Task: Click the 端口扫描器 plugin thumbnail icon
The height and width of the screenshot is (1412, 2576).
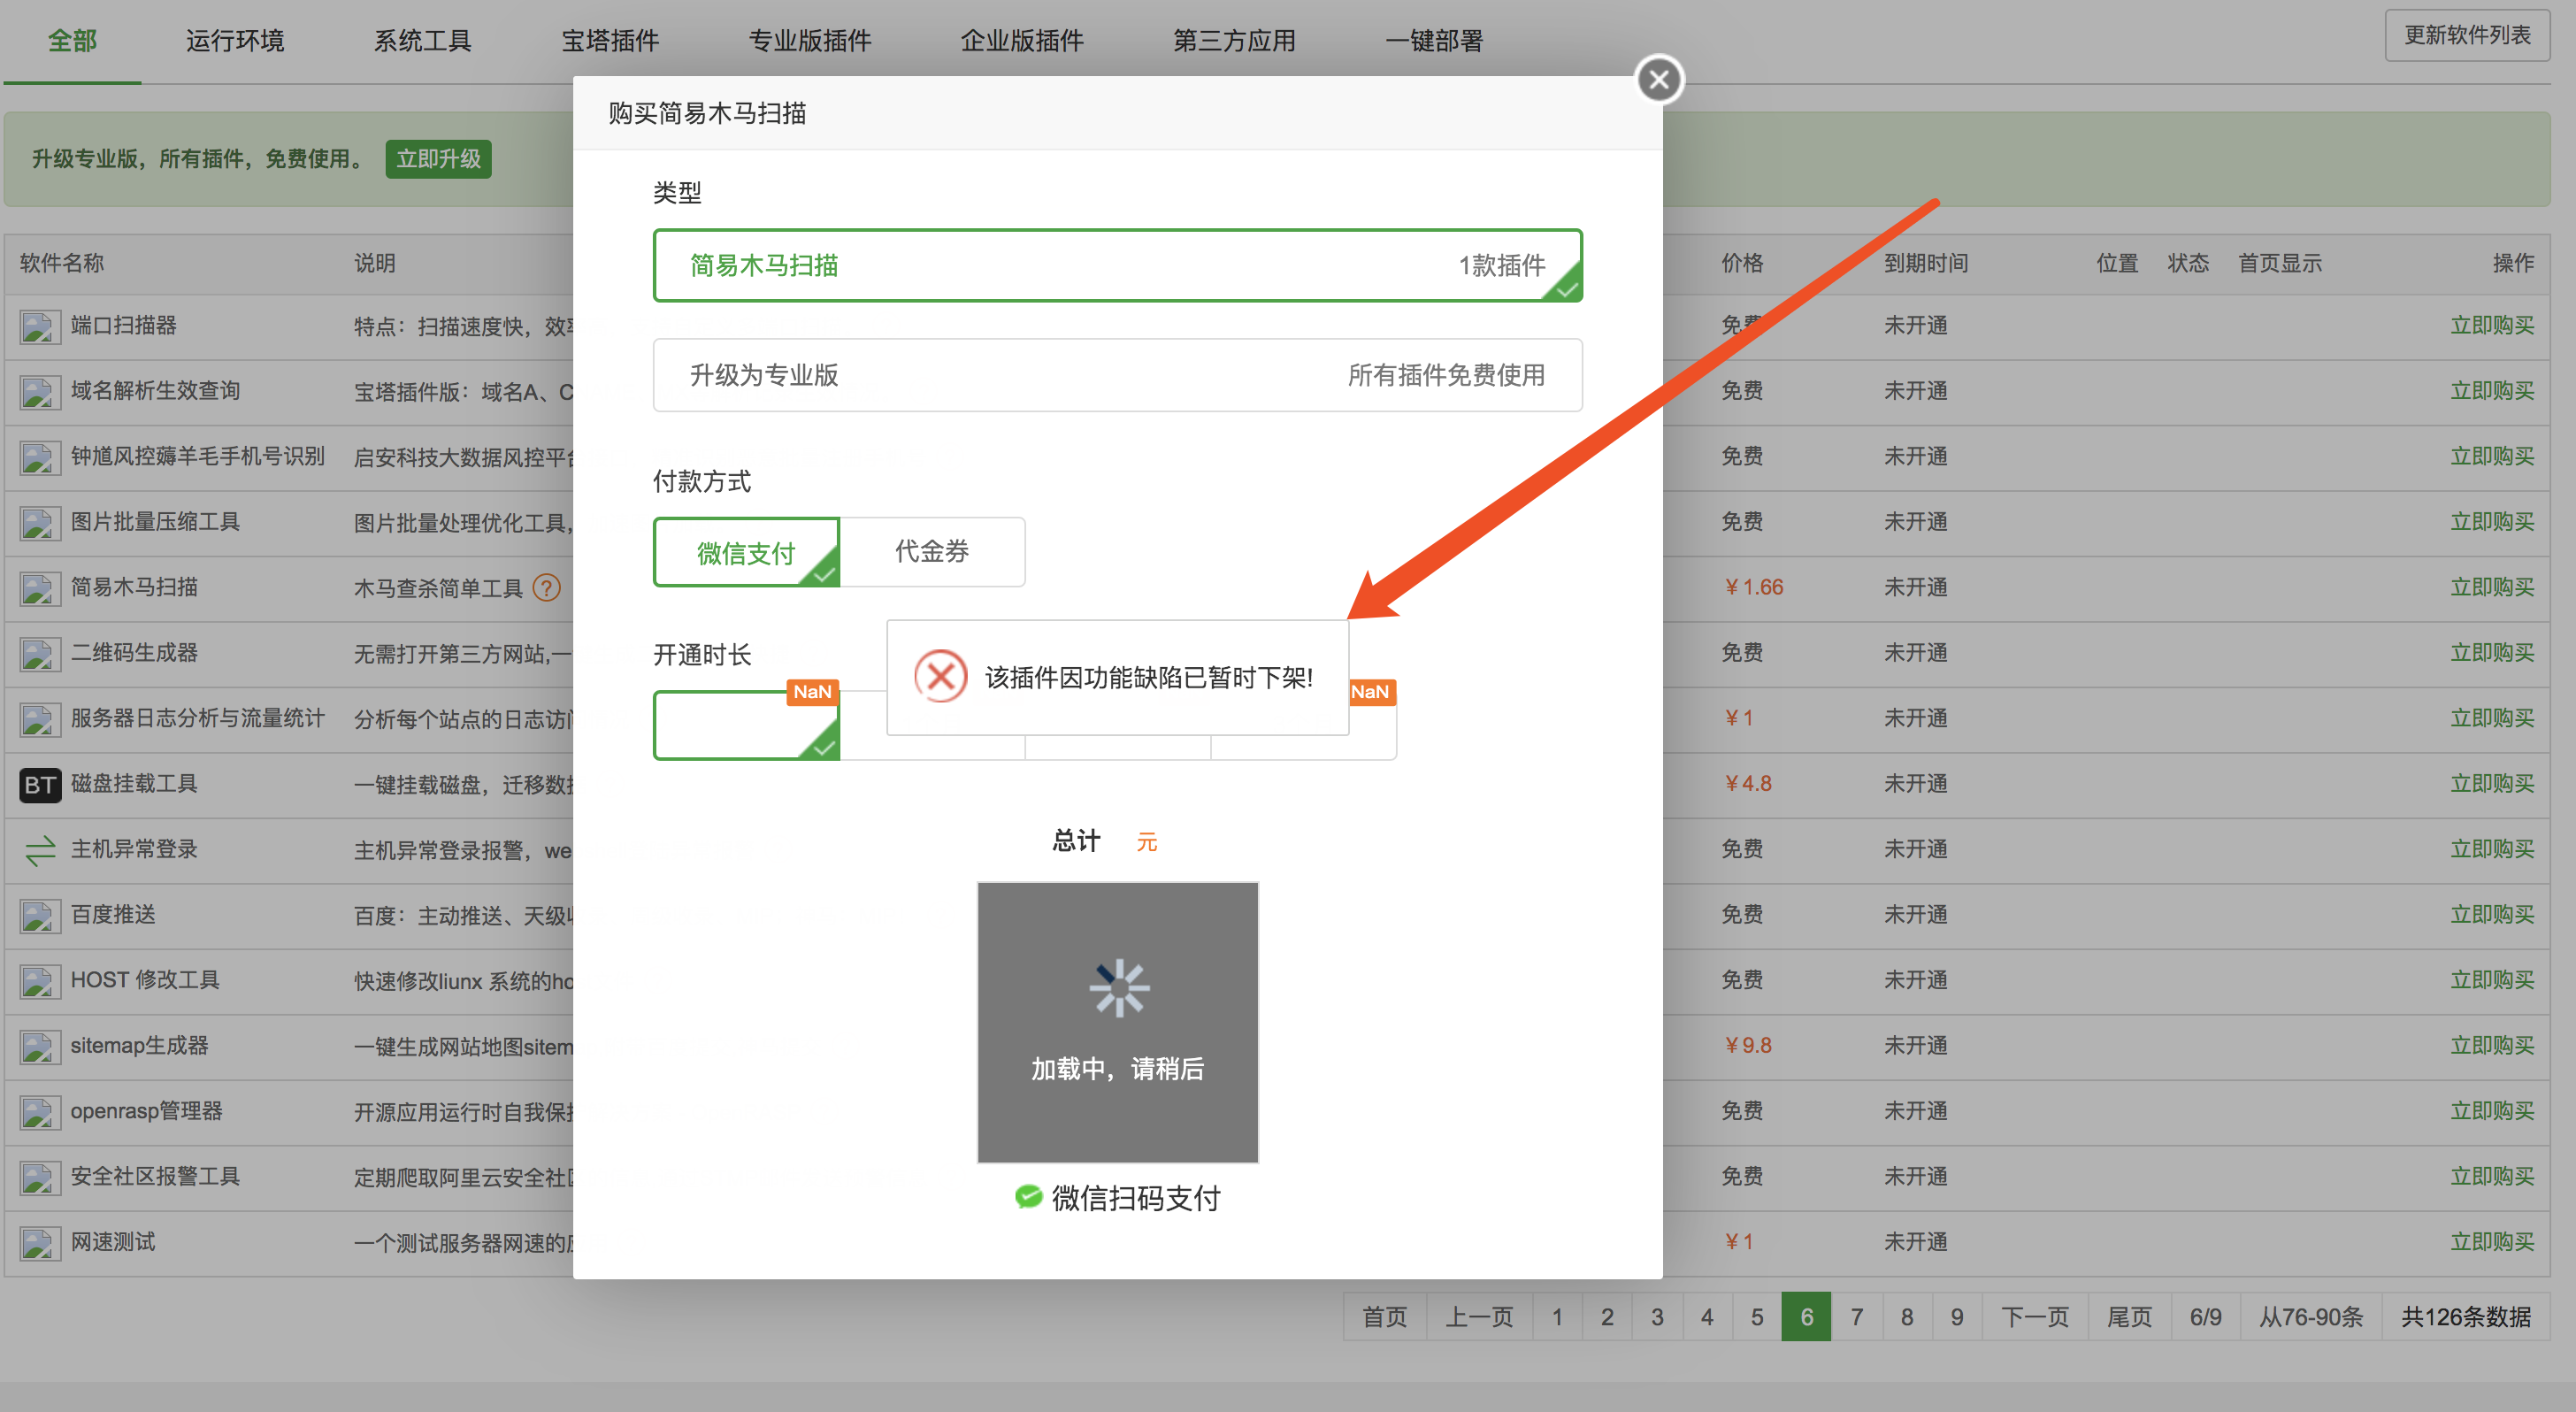Action: click(39, 326)
